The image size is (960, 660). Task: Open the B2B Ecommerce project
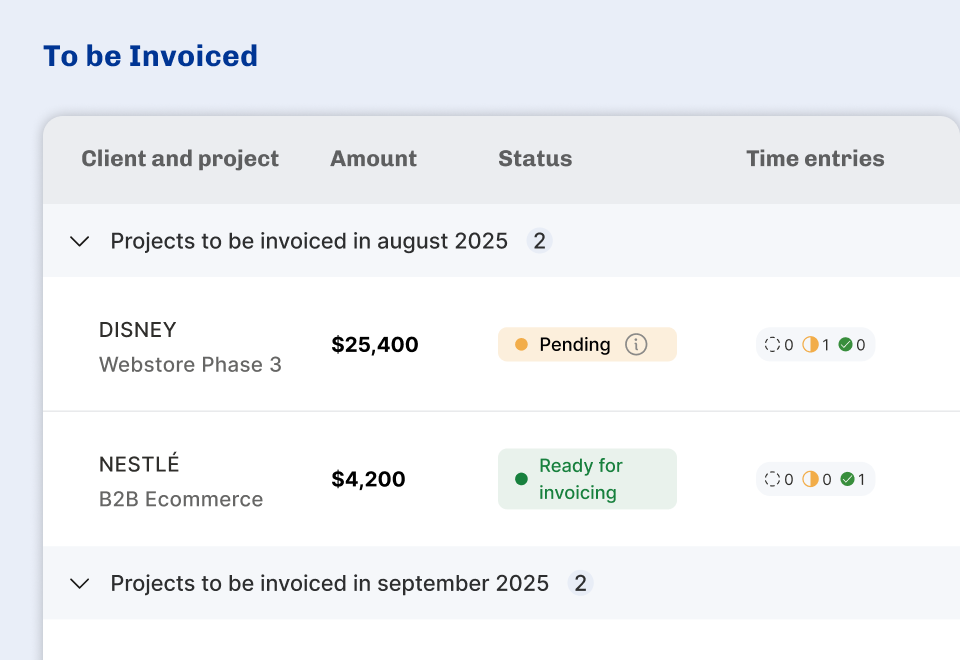(x=181, y=499)
